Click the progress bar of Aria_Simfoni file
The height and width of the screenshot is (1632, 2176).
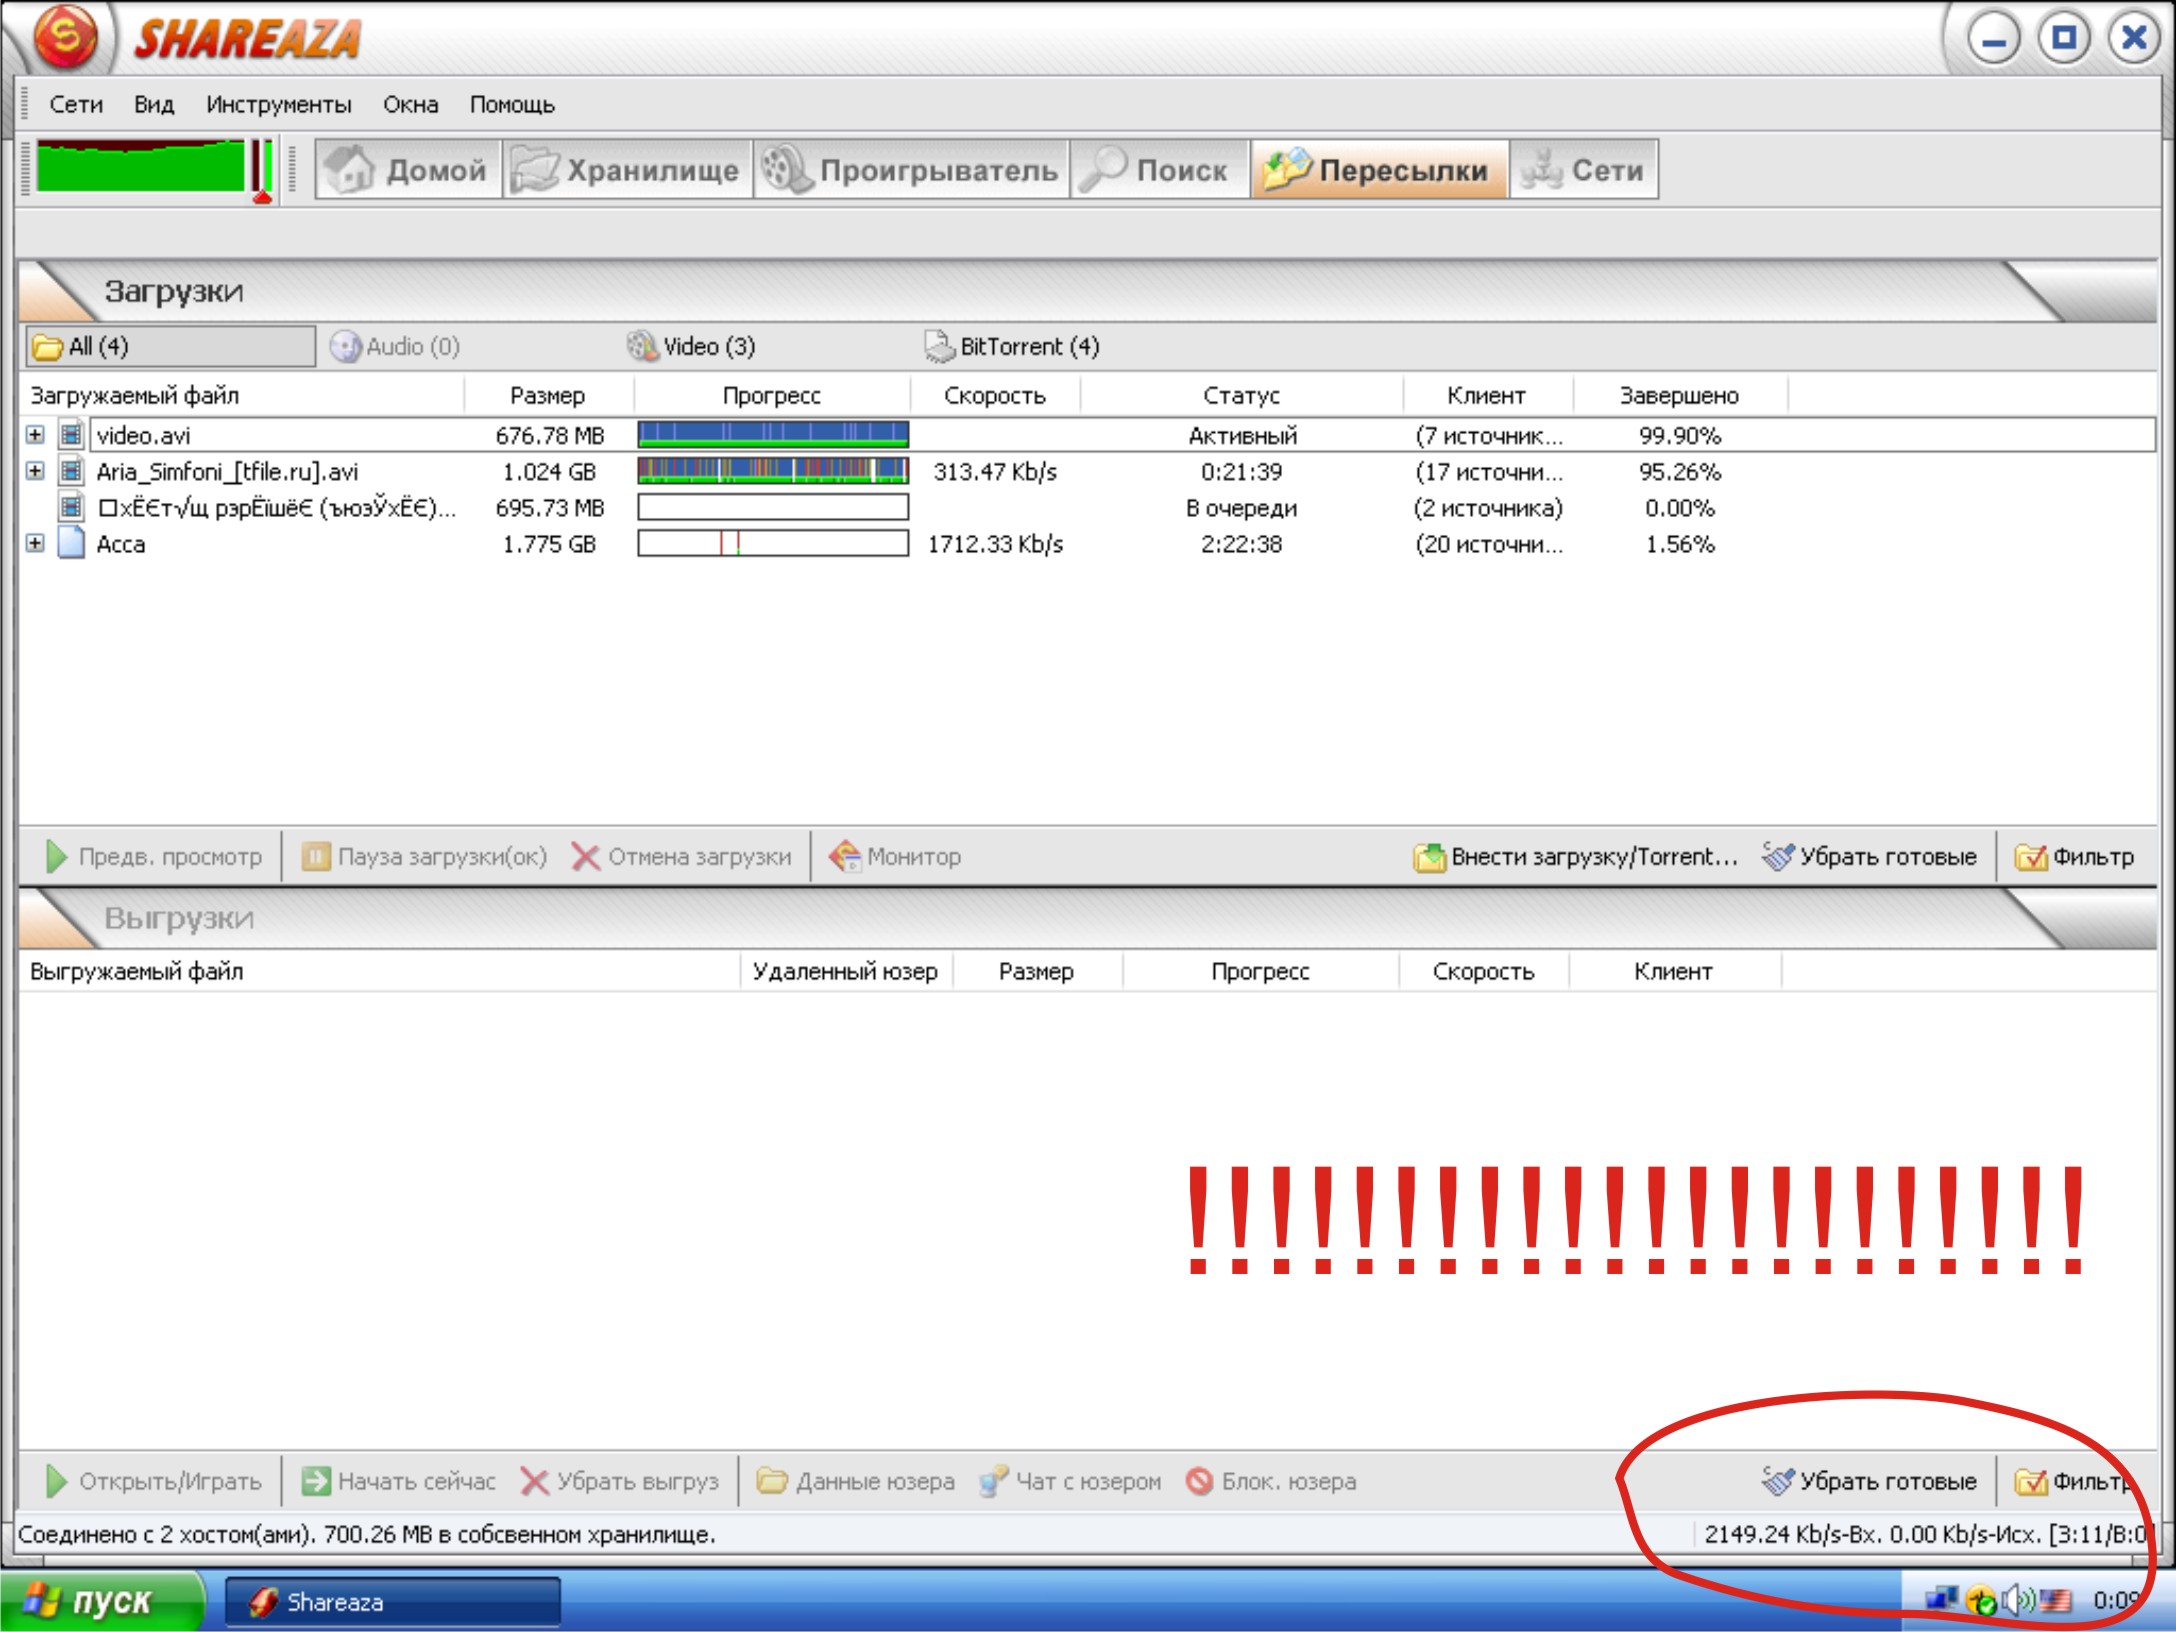tap(773, 471)
